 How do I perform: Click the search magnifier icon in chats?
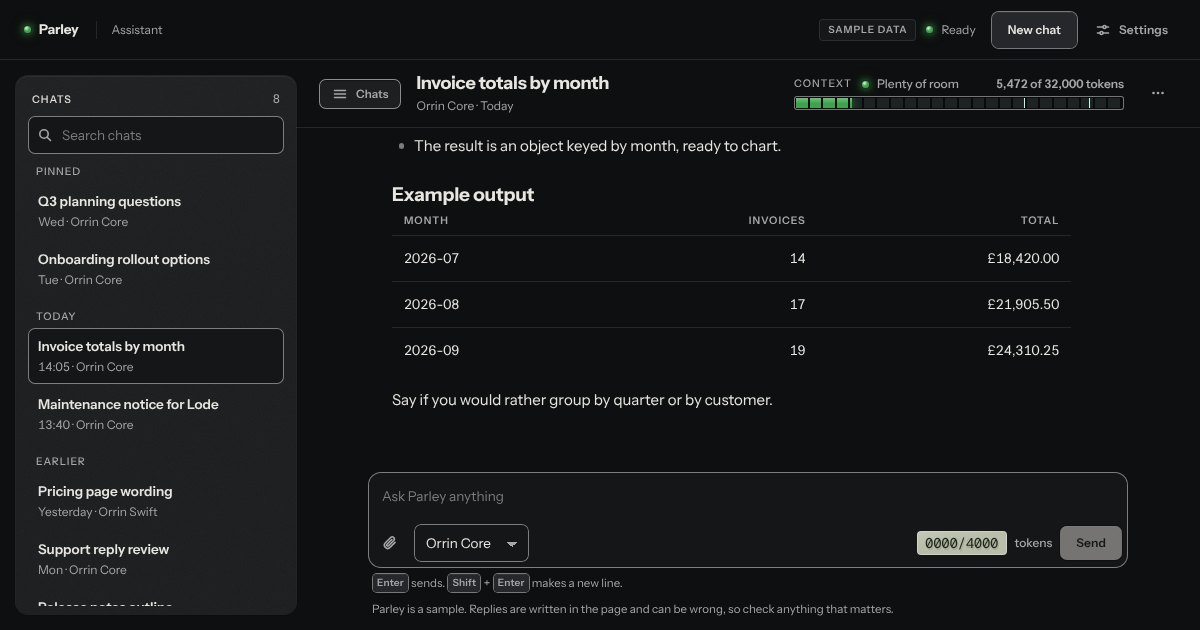[x=45, y=135]
